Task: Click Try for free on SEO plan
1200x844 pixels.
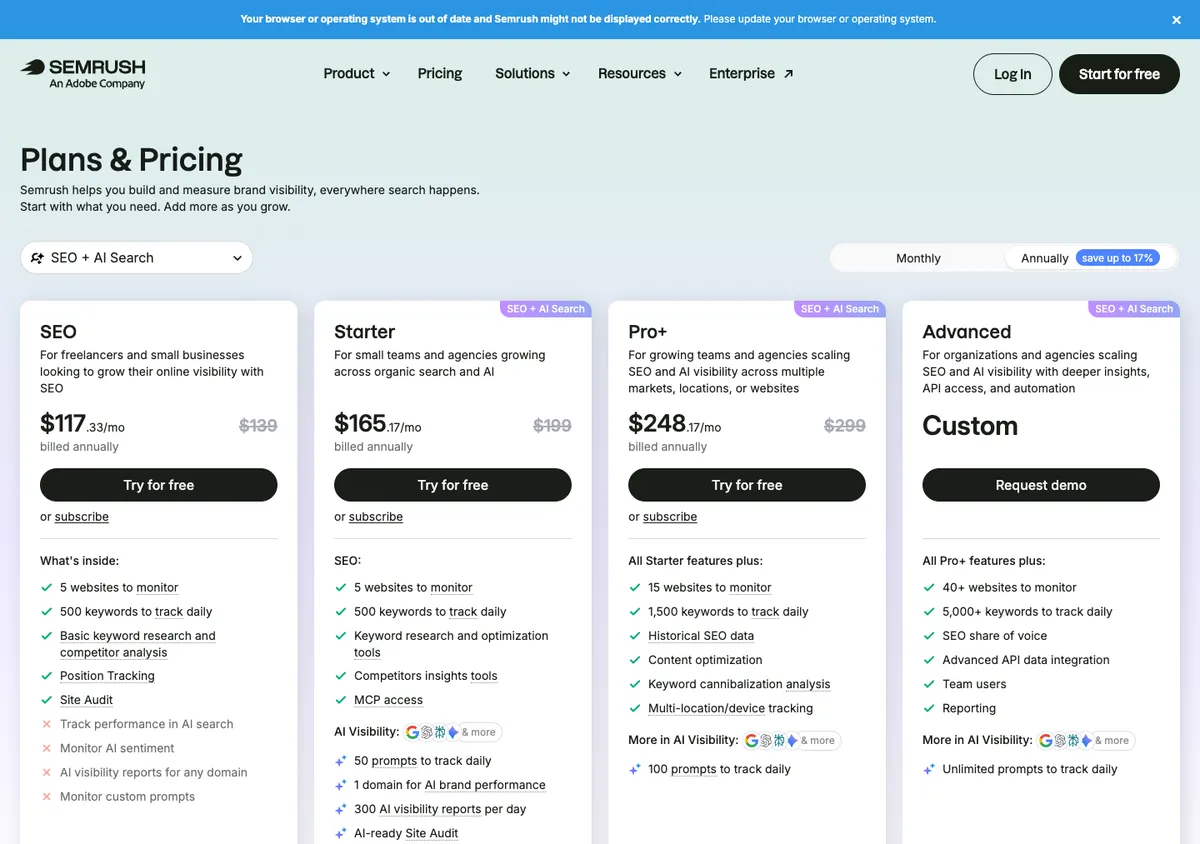Action: click(x=158, y=485)
